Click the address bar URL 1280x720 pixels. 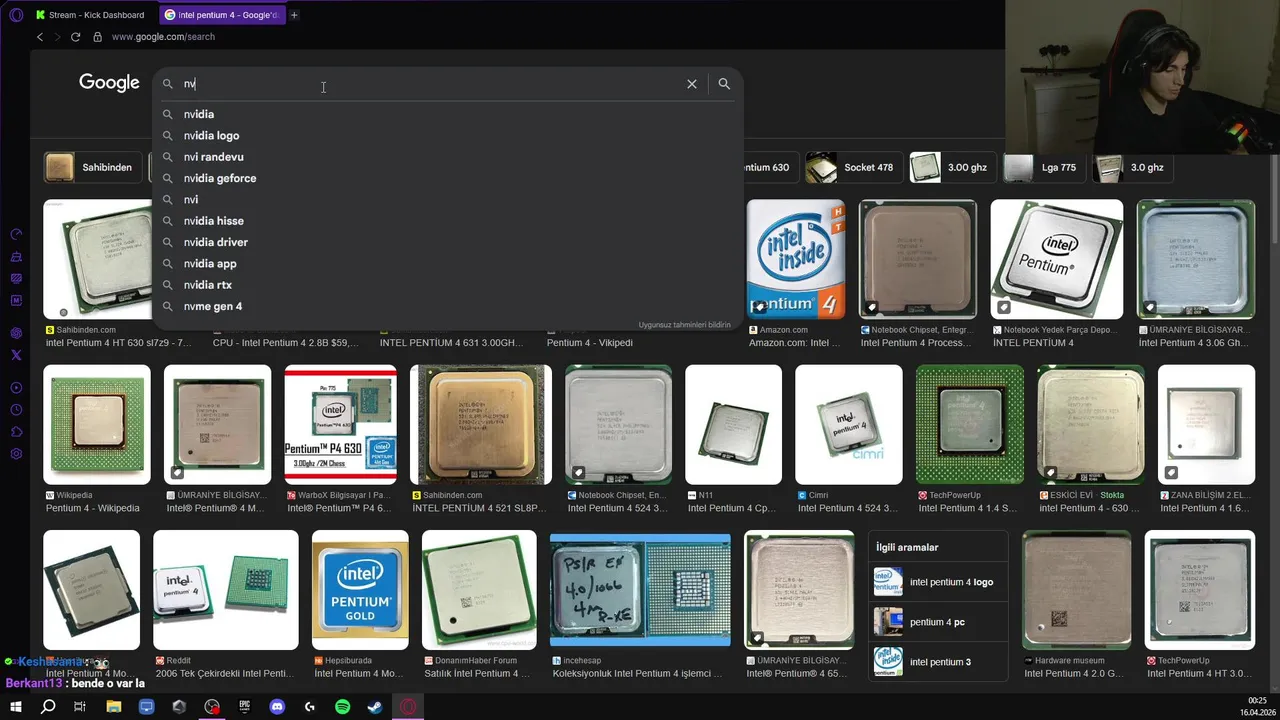[163, 37]
